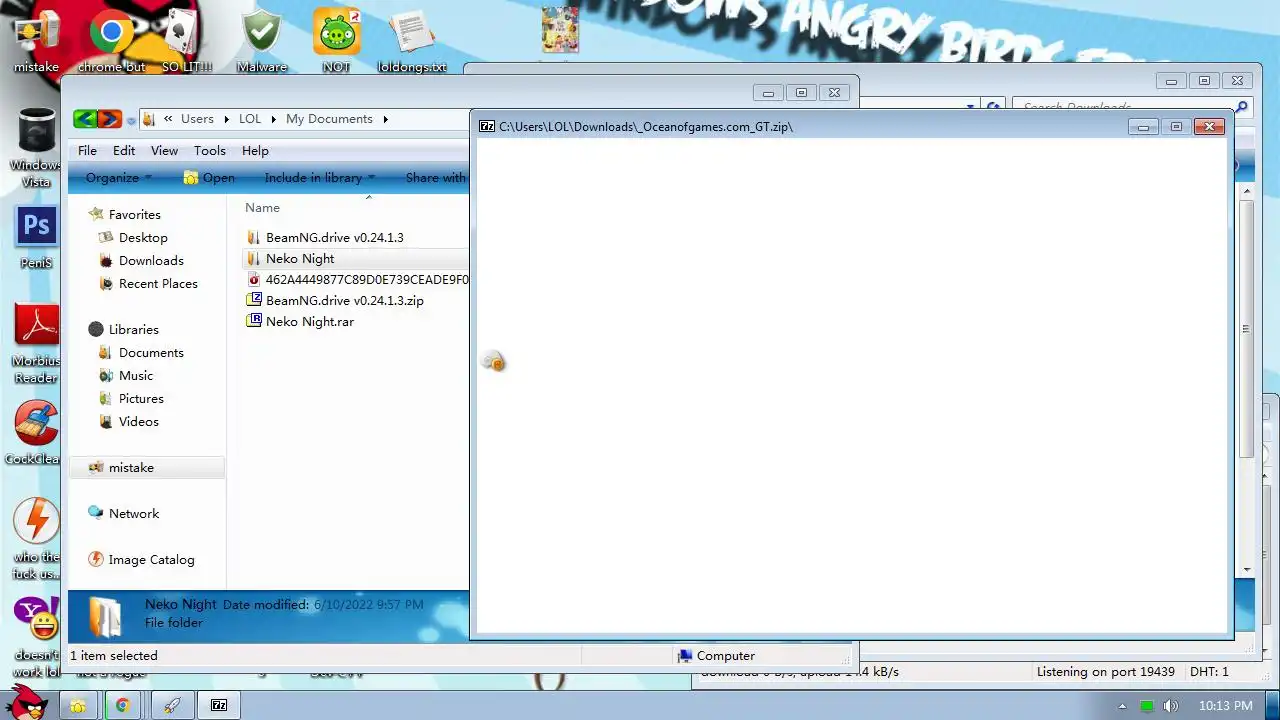Open the recent locations dropdown beside navigation arrows
The width and height of the screenshot is (1280, 720).
(x=131, y=121)
